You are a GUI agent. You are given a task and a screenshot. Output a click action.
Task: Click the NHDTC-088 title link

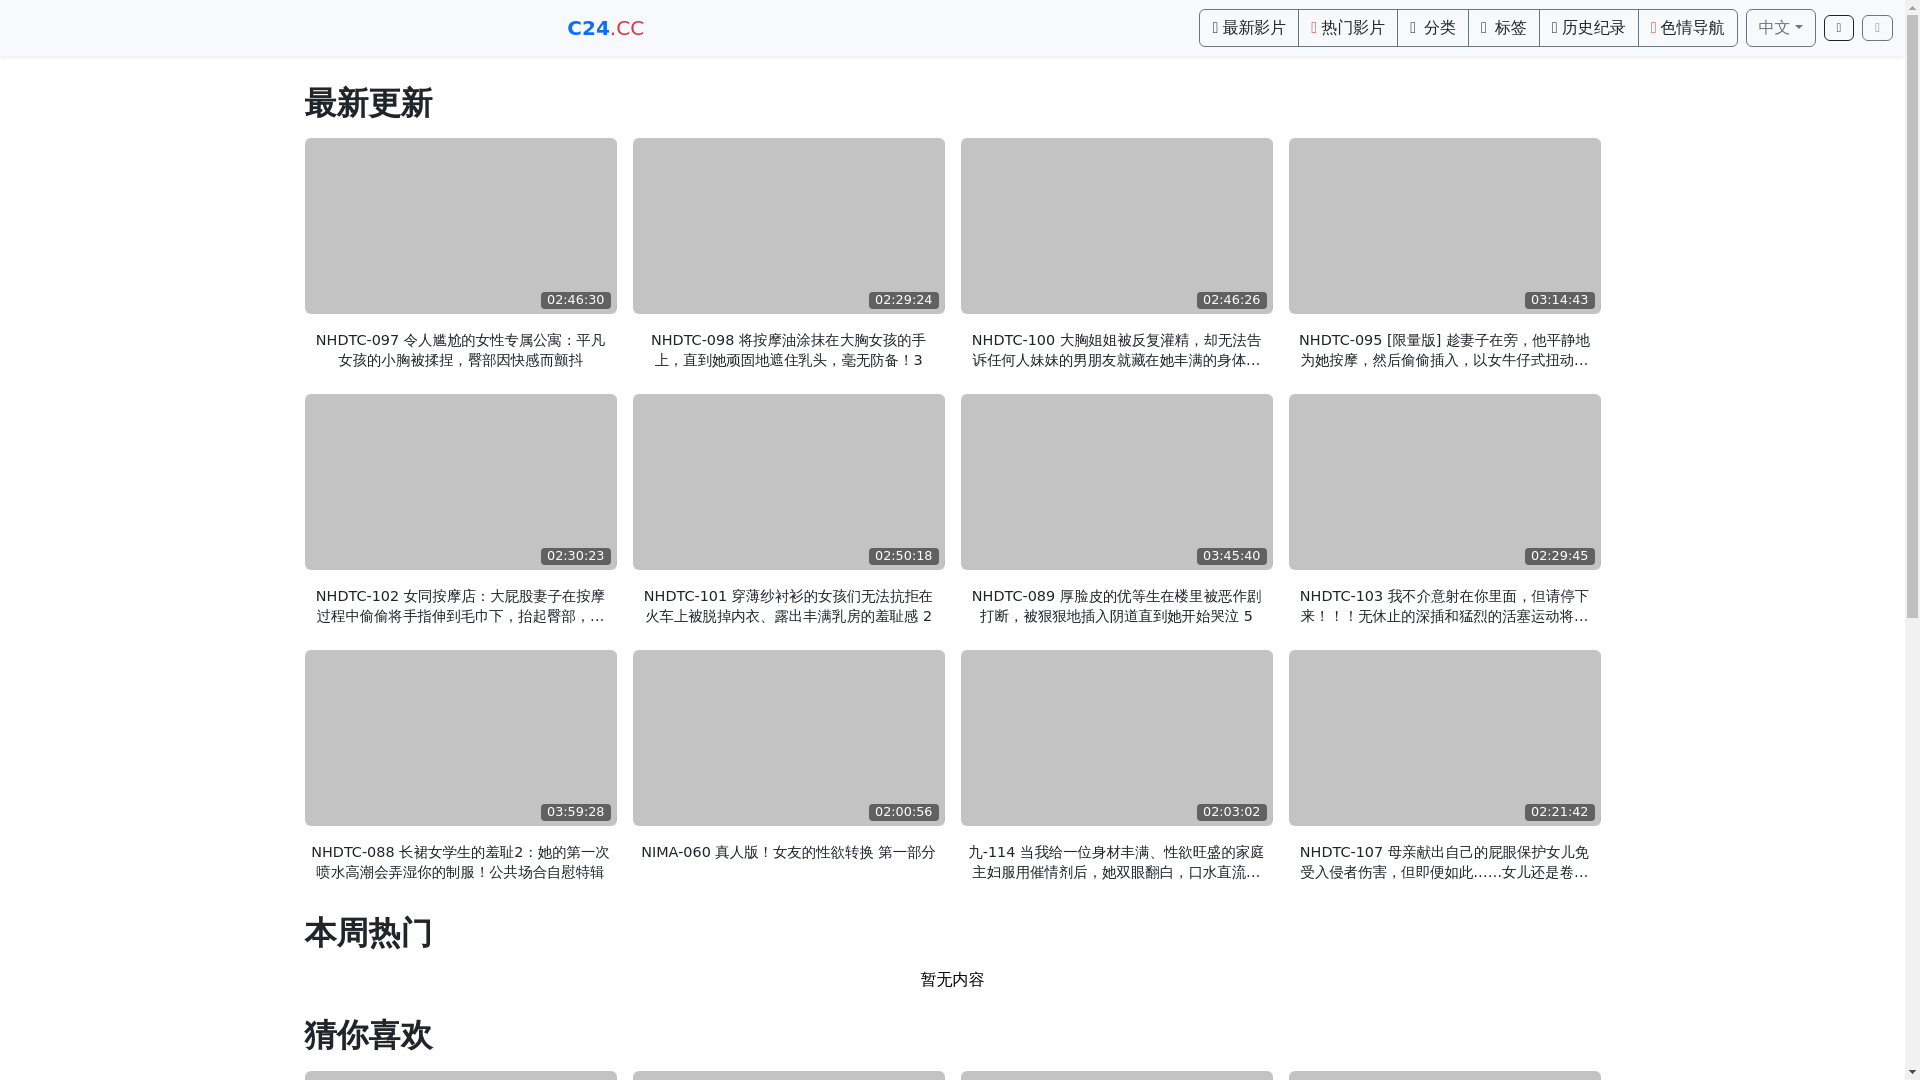tap(461, 862)
